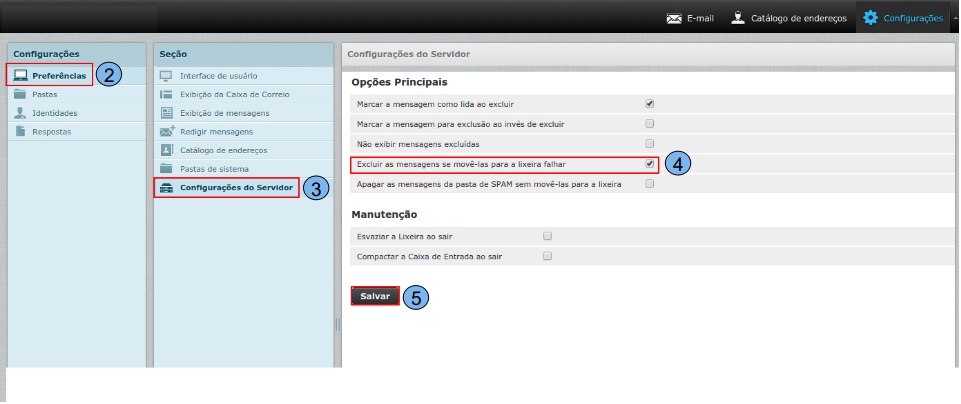Uncheck 'Excluir as mensagens se movê-las' option
This screenshot has height=404, width=961.
pyautogui.click(x=650, y=164)
